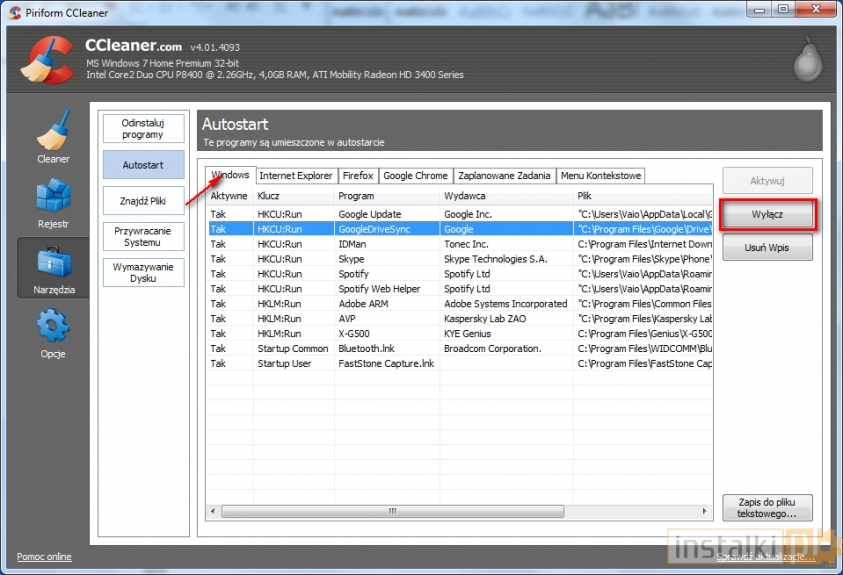Open Znajdź Pliki section
The image size is (843, 575).
[144, 201]
